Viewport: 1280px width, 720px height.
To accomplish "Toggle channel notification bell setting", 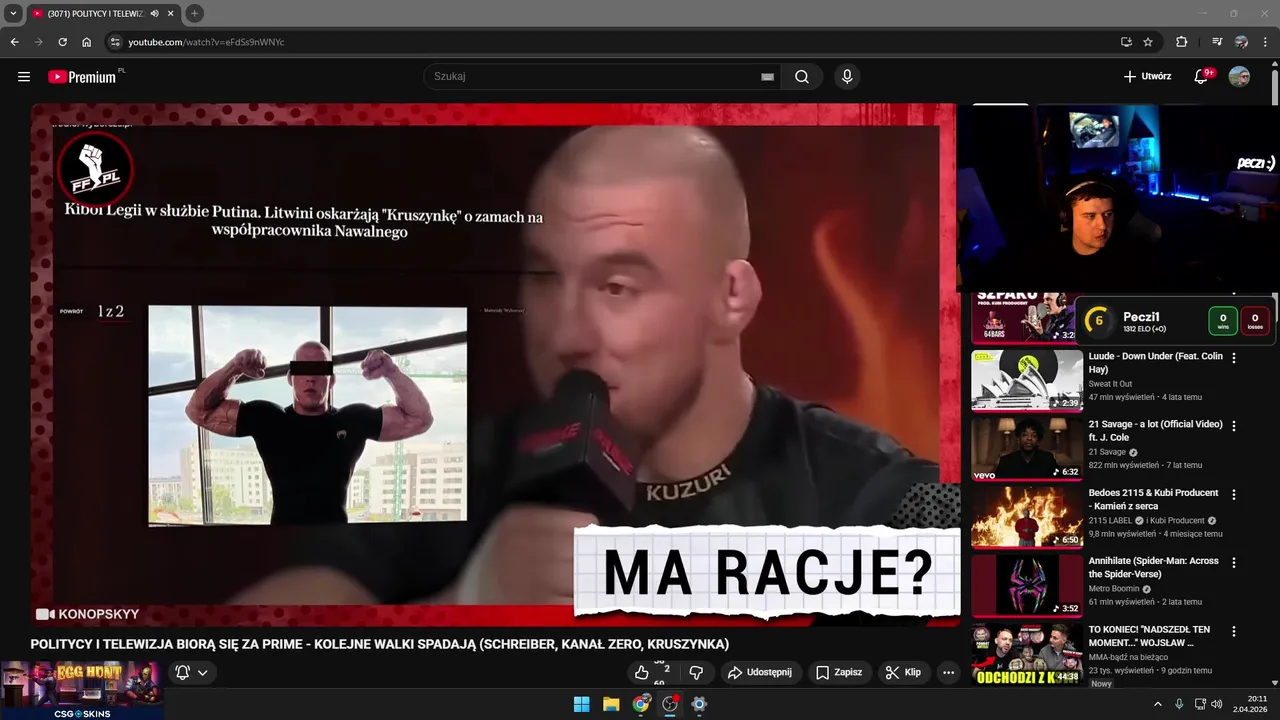I will [183, 673].
